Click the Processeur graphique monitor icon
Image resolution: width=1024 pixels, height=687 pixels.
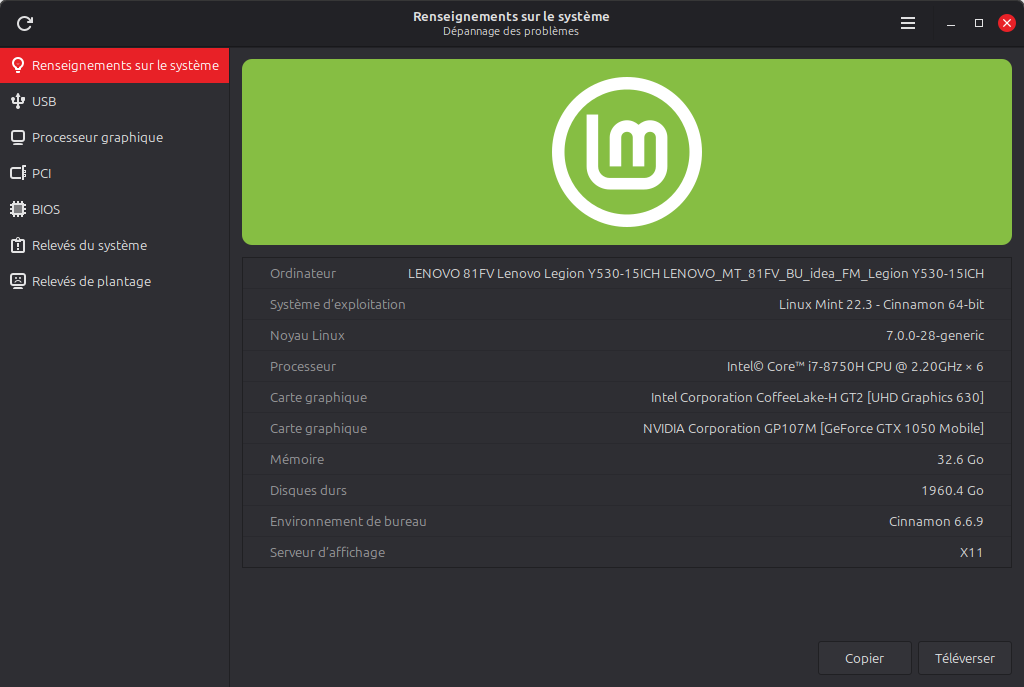point(18,137)
